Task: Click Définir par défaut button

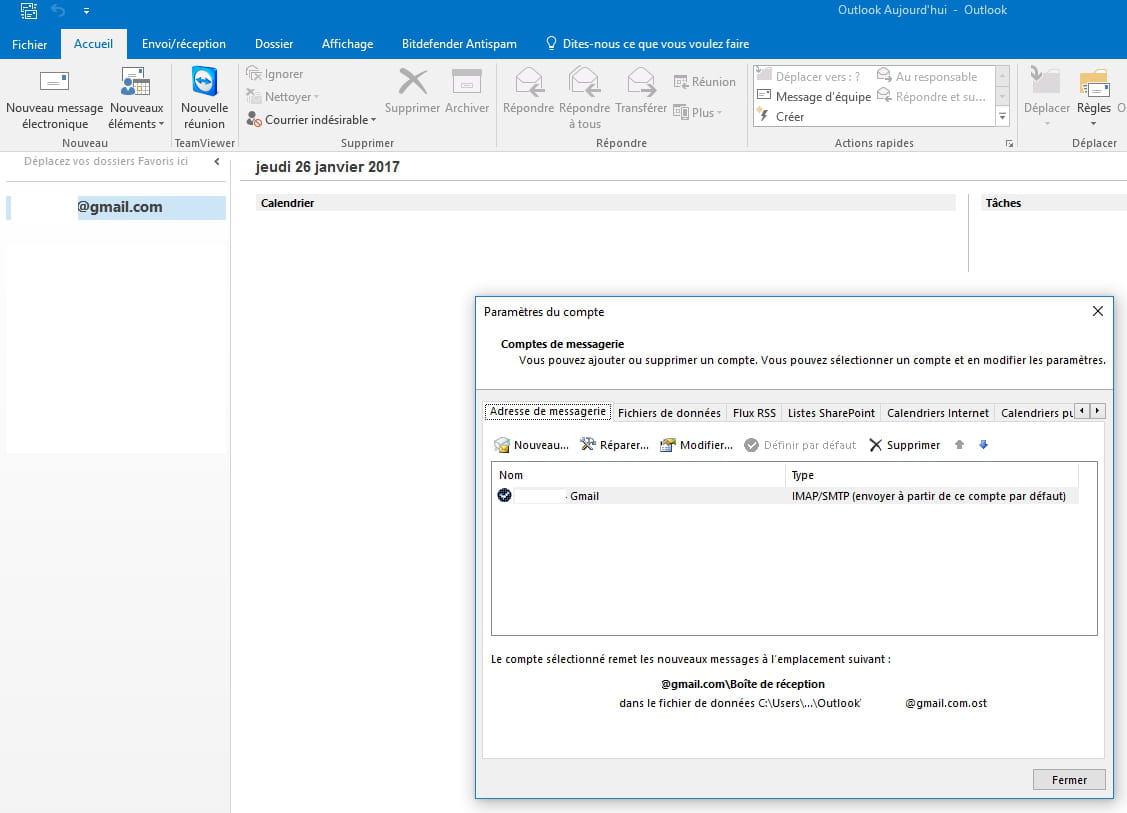Action: (800, 445)
